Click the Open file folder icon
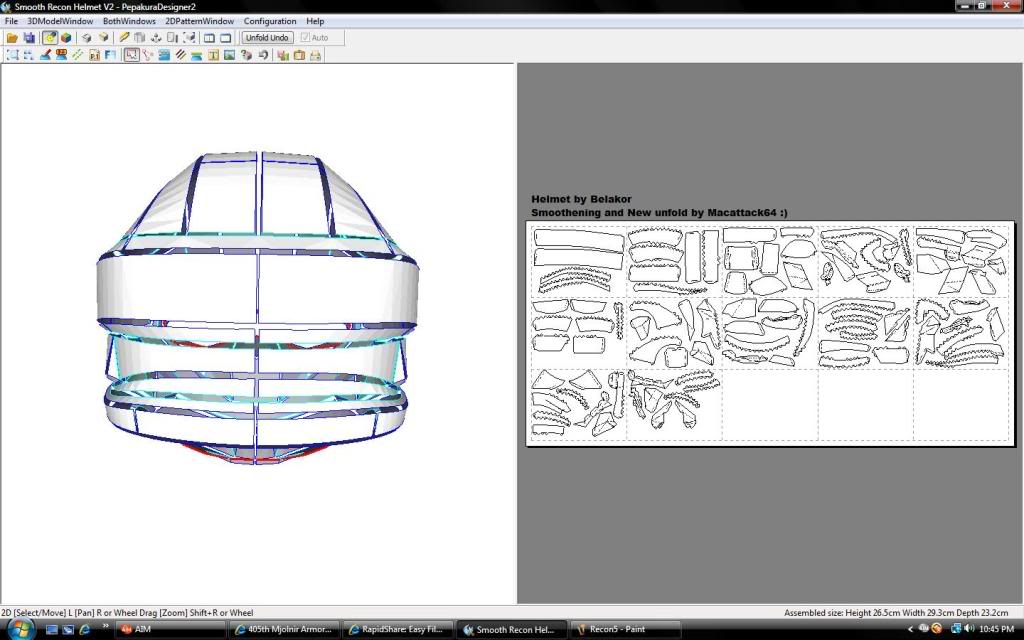The height and width of the screenshot is (640, 1024). [x=12, y=38]
